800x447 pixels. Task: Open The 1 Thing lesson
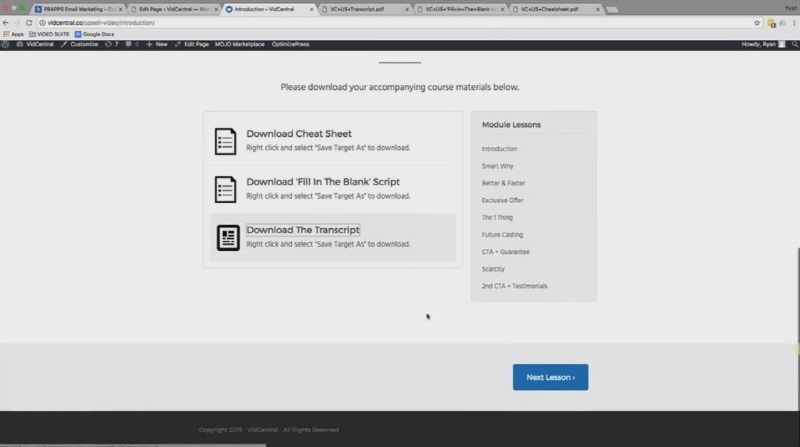[x=497, y=217]
